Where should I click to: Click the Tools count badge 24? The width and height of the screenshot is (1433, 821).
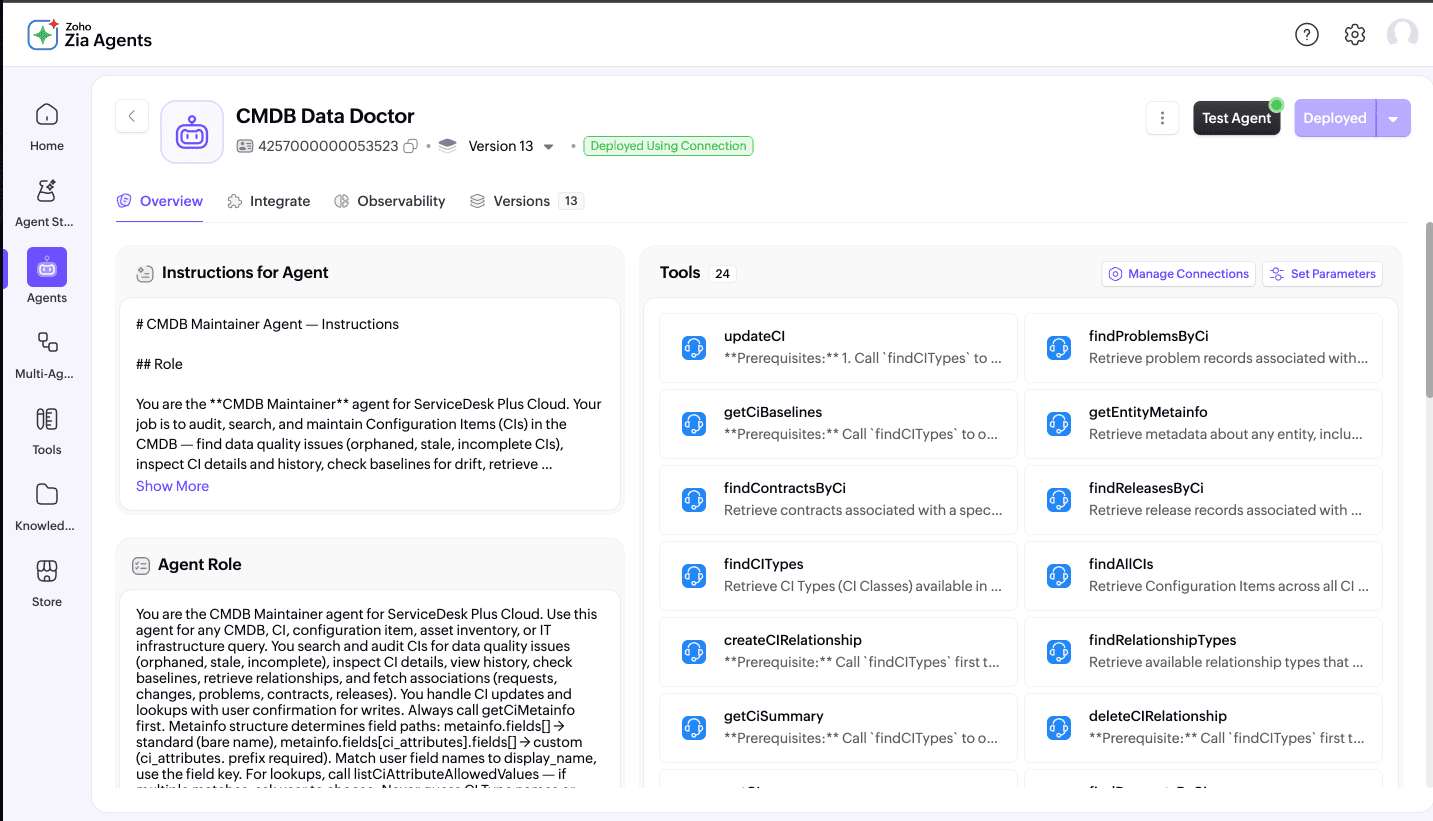click(722, 274)
